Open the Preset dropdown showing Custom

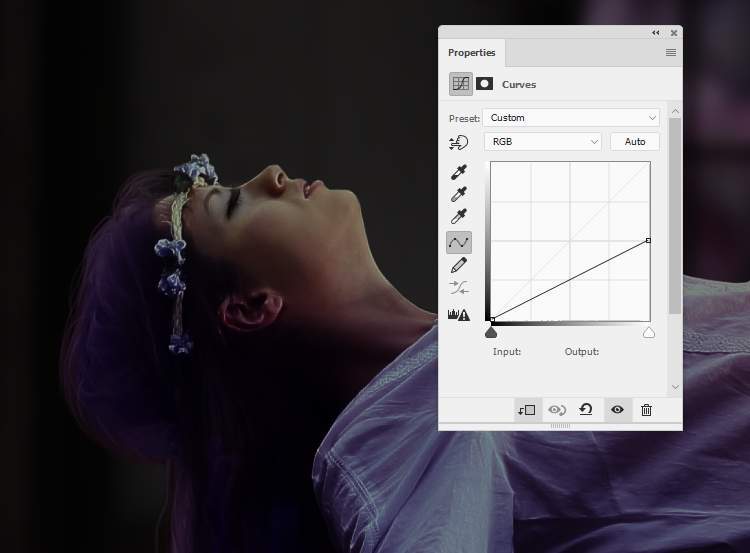[x=571, y=118]
